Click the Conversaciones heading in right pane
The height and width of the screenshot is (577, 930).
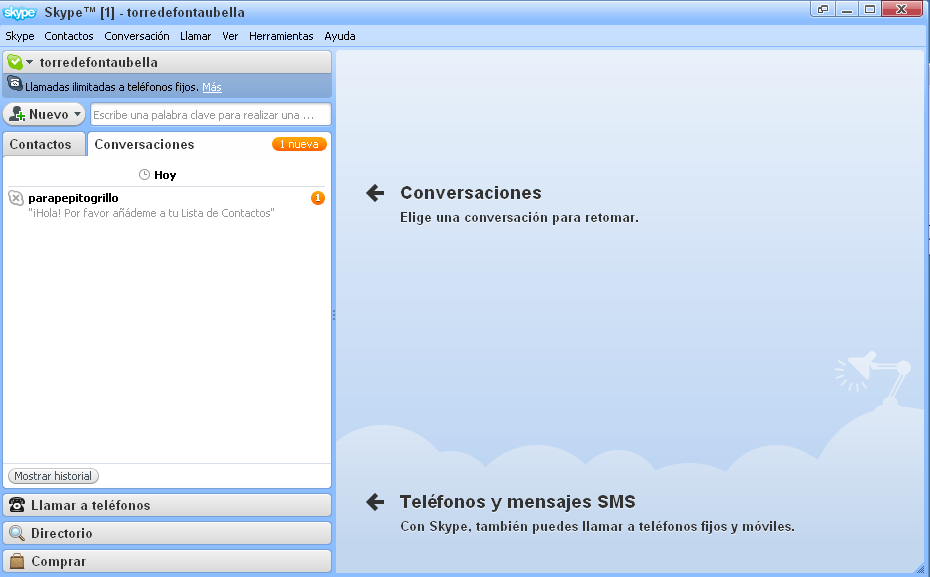(x=471, y=193)
